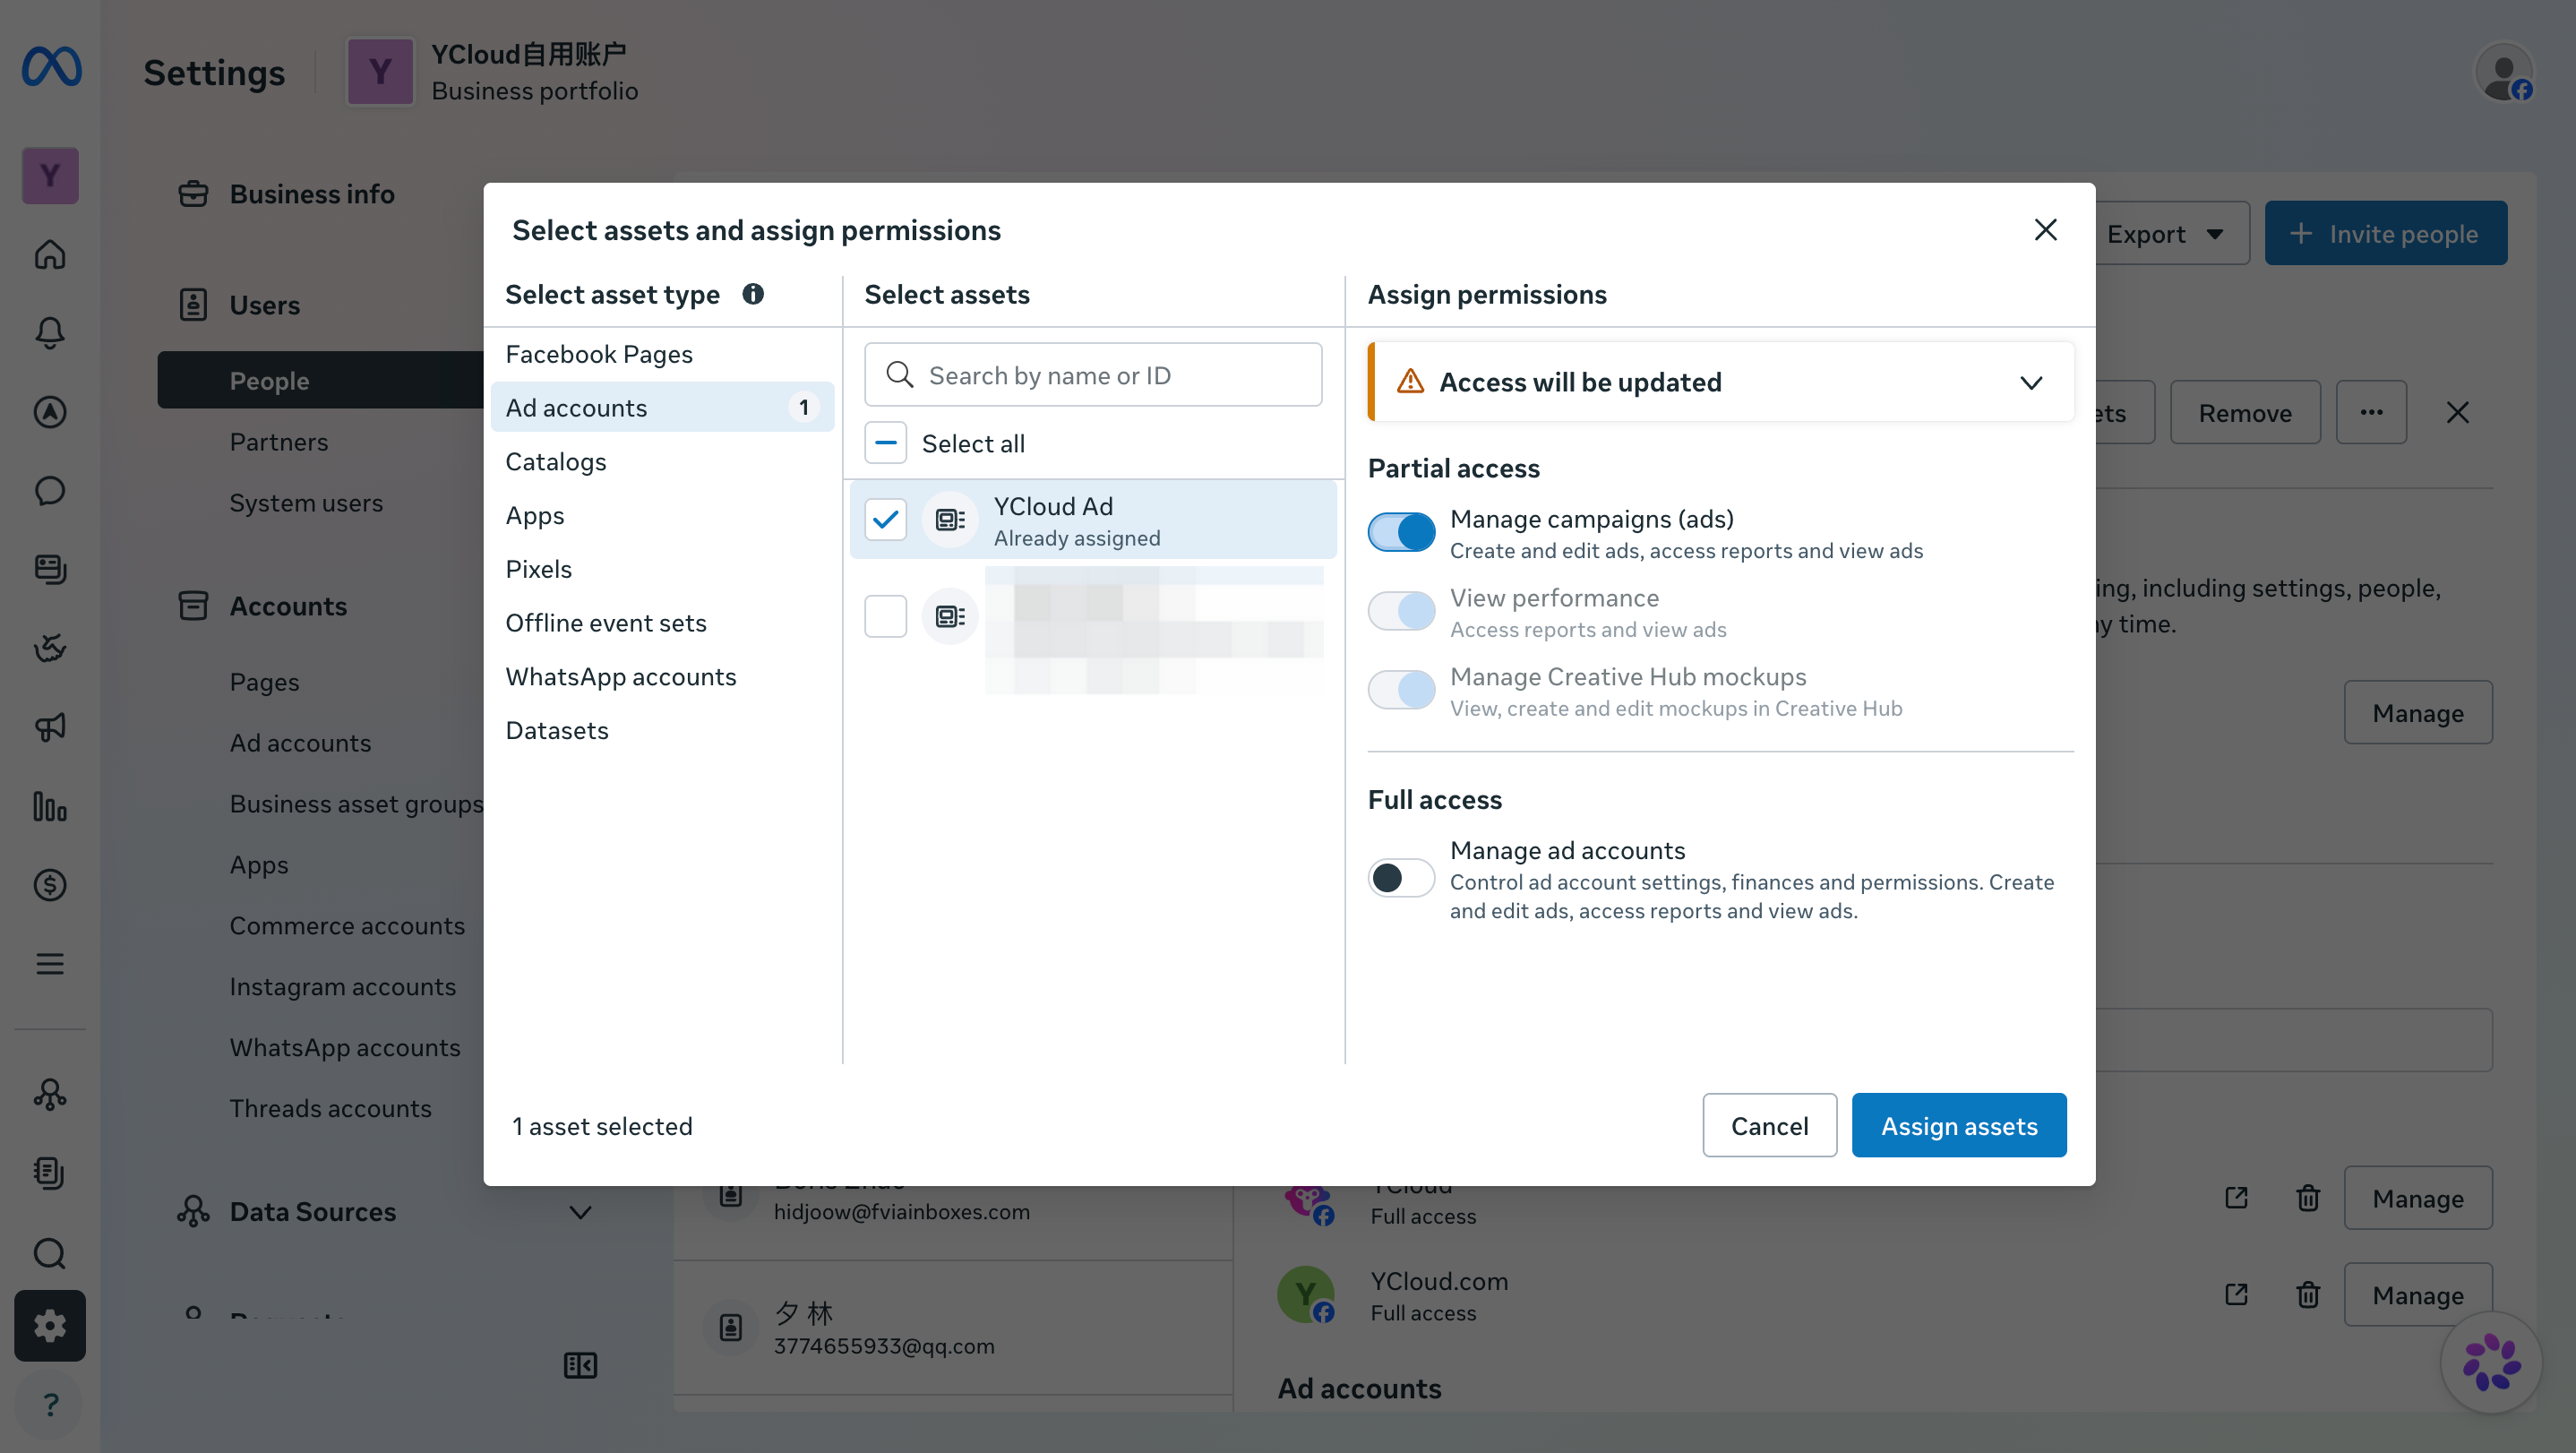Image resolution: width=2576 pixels, height=1453 pixels.
Task: Open the bar chart insights icon
Action: (x=50, y=806)
